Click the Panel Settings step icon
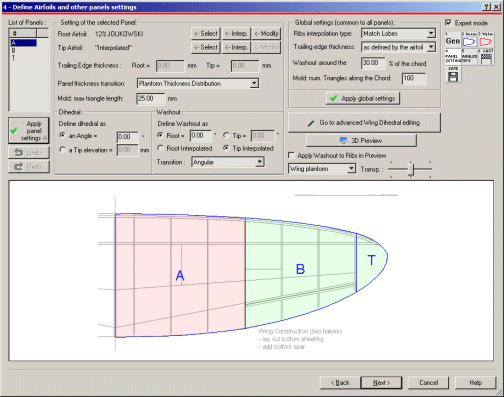The image size is (504, 397). click(453, 56)
